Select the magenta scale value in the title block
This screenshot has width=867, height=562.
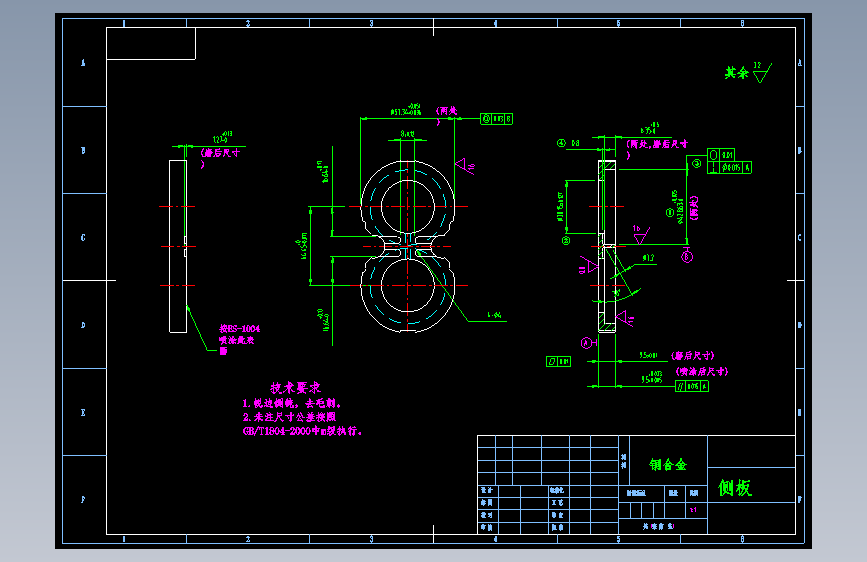[x=694, y=509]
